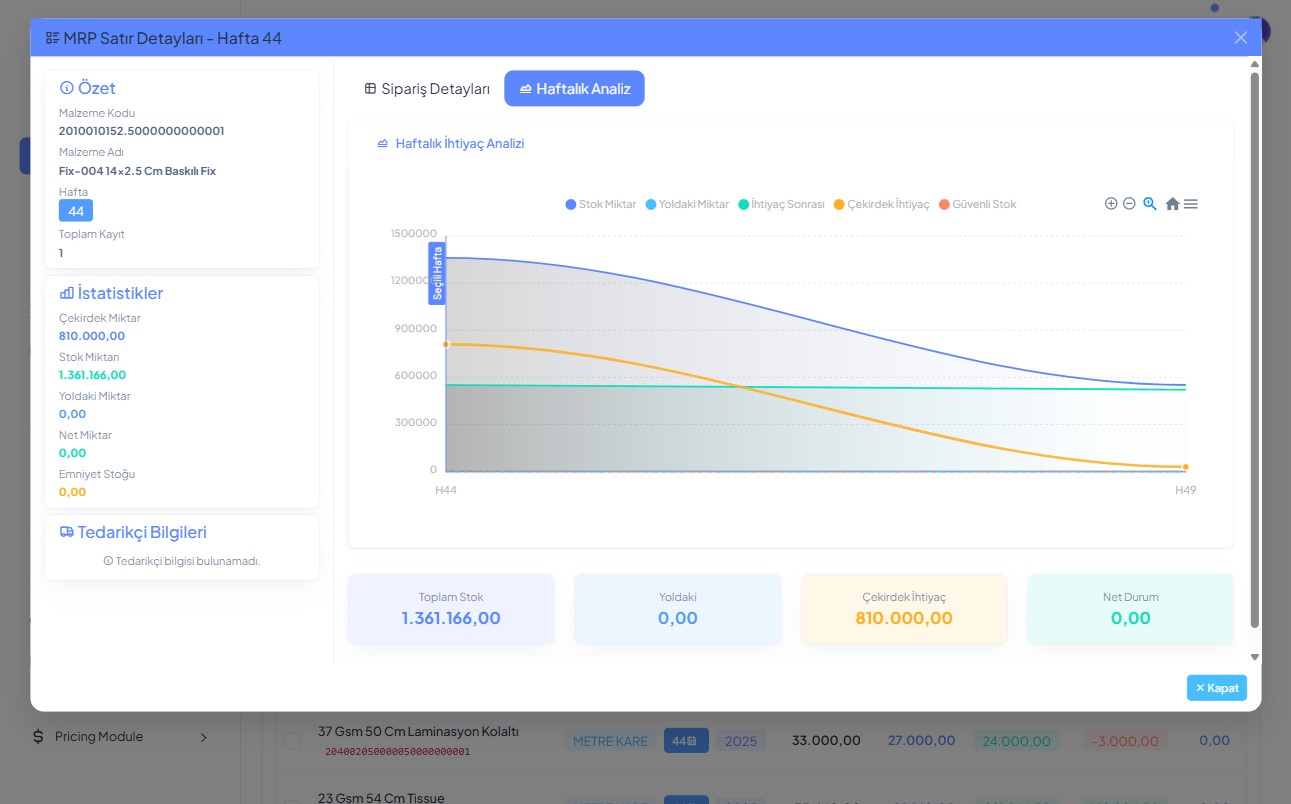This screenshot has height=804, width=1291.
Task: Click the Tedarikçi Bilgileri truck icon
Action: pos(67,532)
